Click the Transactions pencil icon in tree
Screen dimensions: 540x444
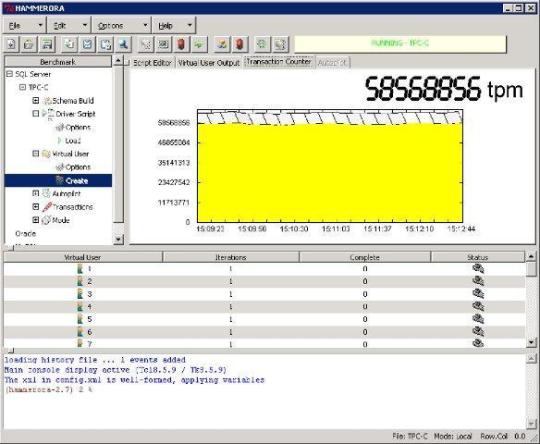[x=47, y=207]
